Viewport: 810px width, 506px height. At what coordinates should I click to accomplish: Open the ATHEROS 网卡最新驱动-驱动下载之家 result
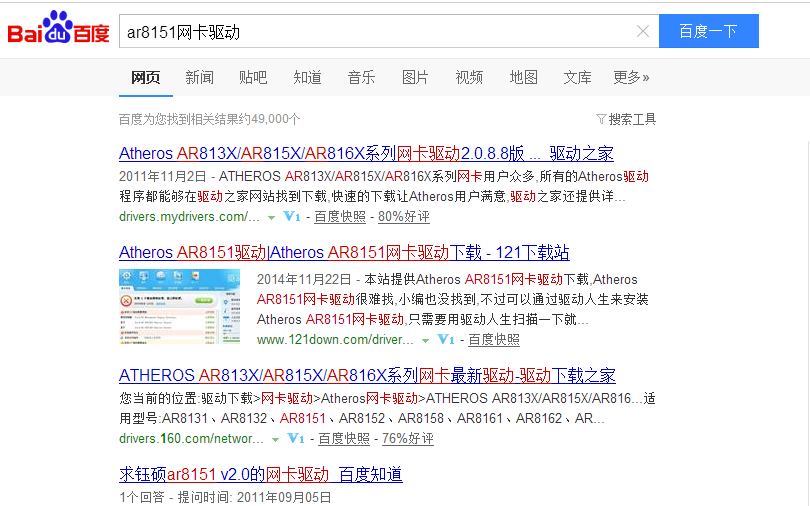point(367,375)
